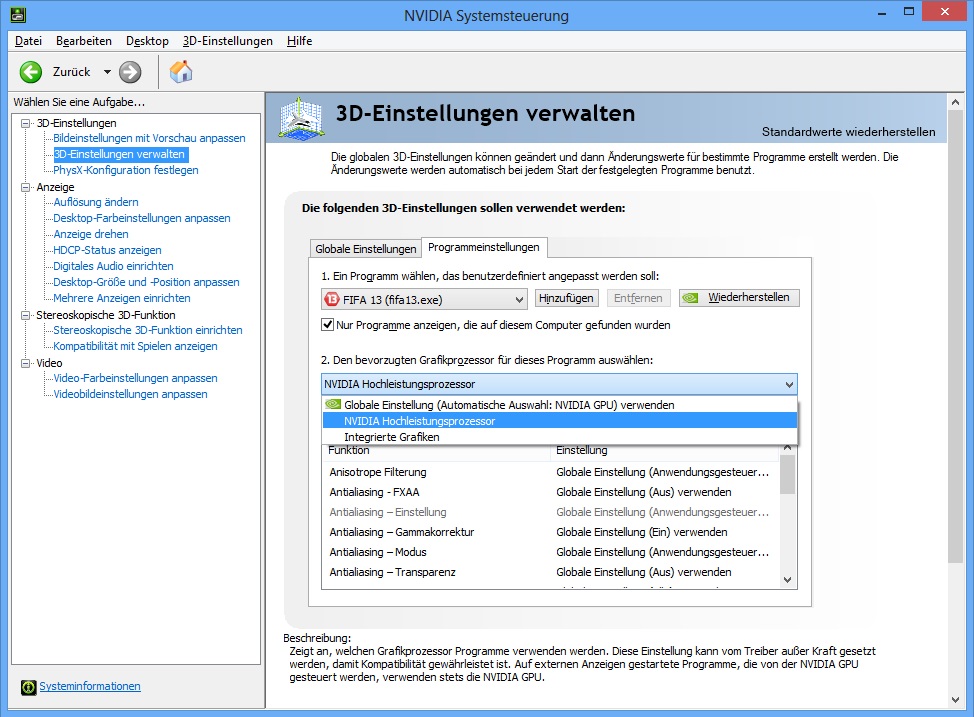The image size is (974, 717).
Task: Open the Hilfe menu
Action: (x=299, y=41)
